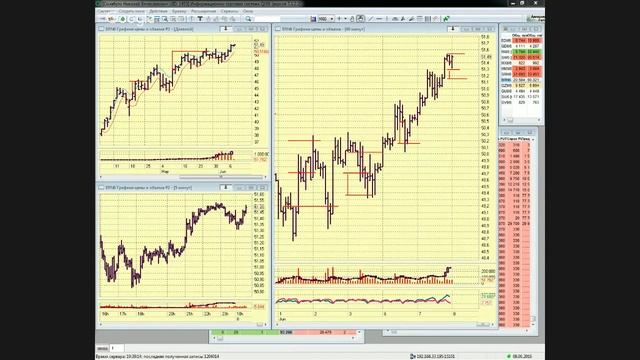Click the zoom magnifier icon in left toolbar group

tap(165, 19)
